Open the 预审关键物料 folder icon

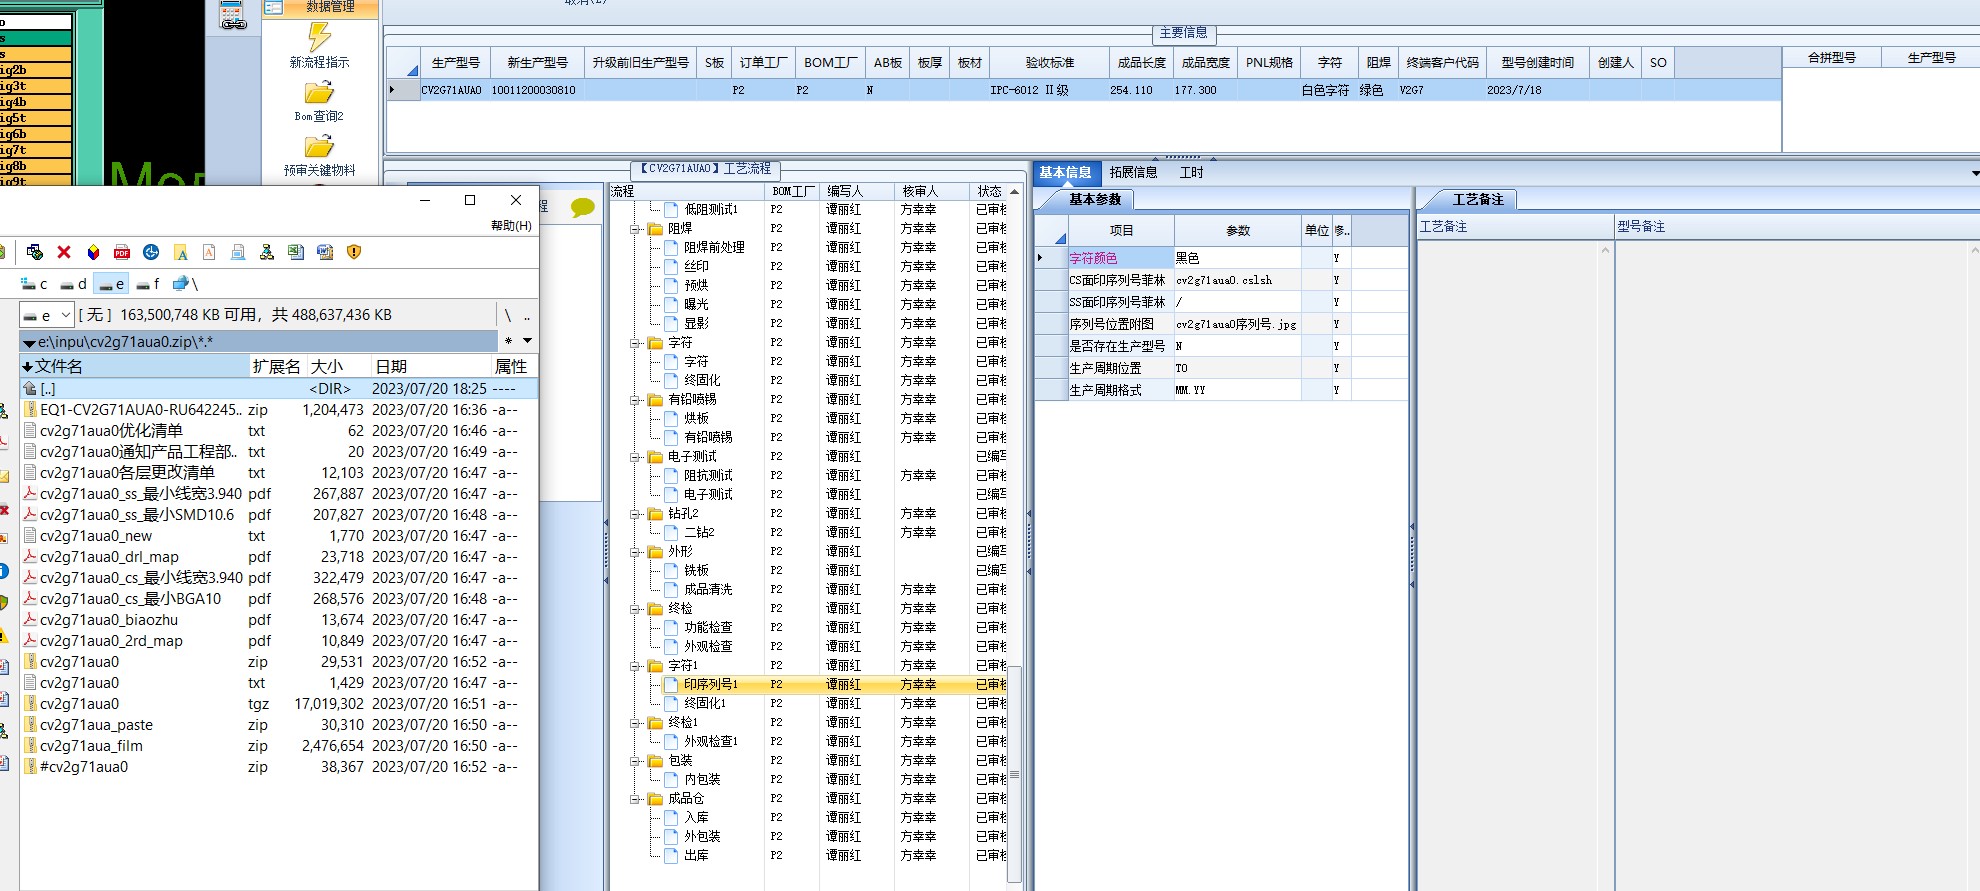click(x=319, y=147)
